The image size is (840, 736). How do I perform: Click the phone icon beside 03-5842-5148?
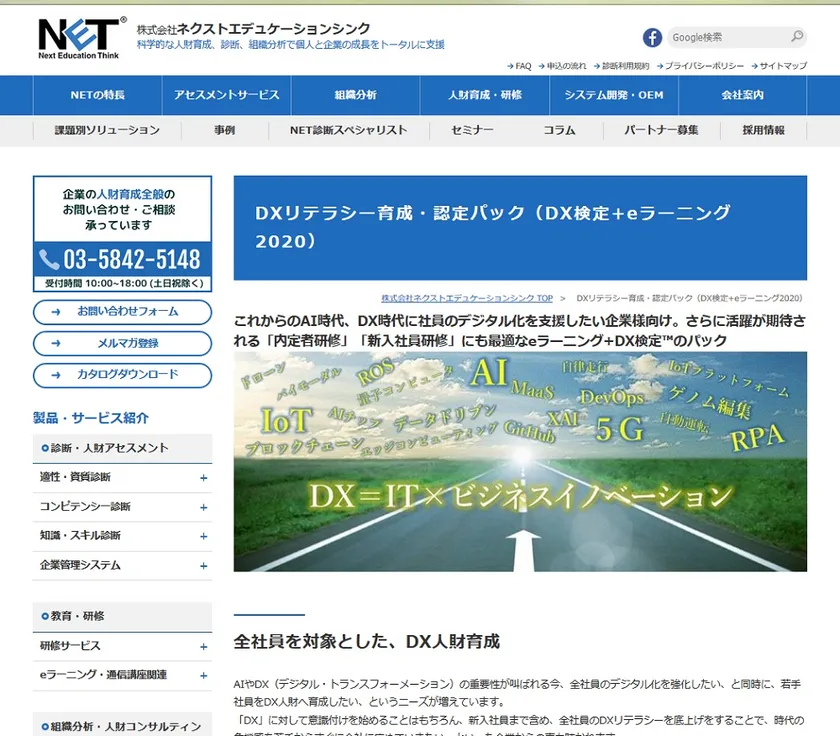(x=49, y=260)
